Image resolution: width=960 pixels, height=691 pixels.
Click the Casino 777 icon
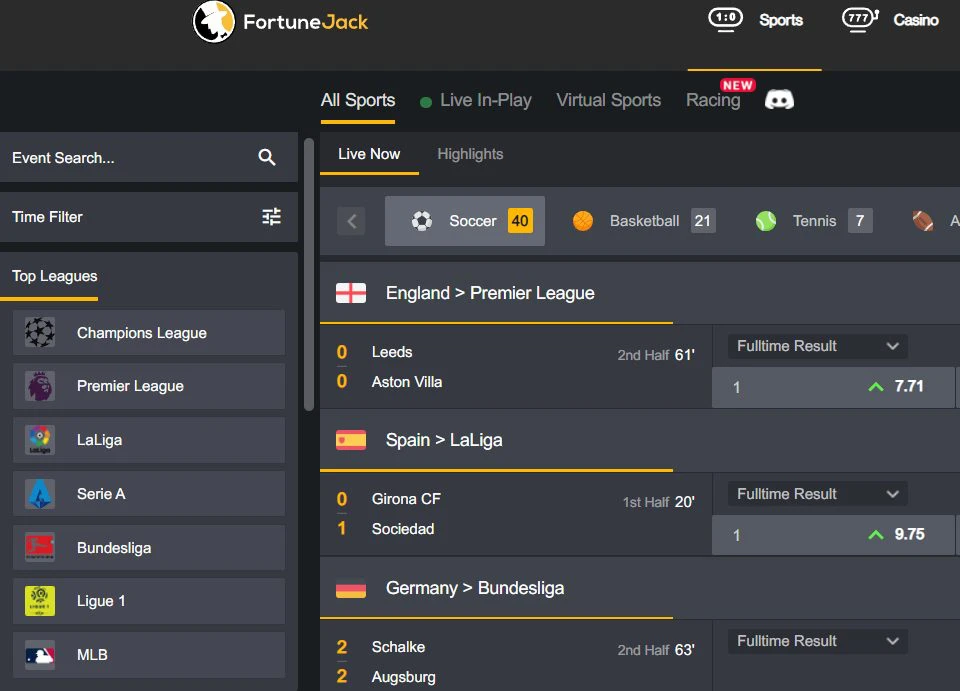[860, 19]
